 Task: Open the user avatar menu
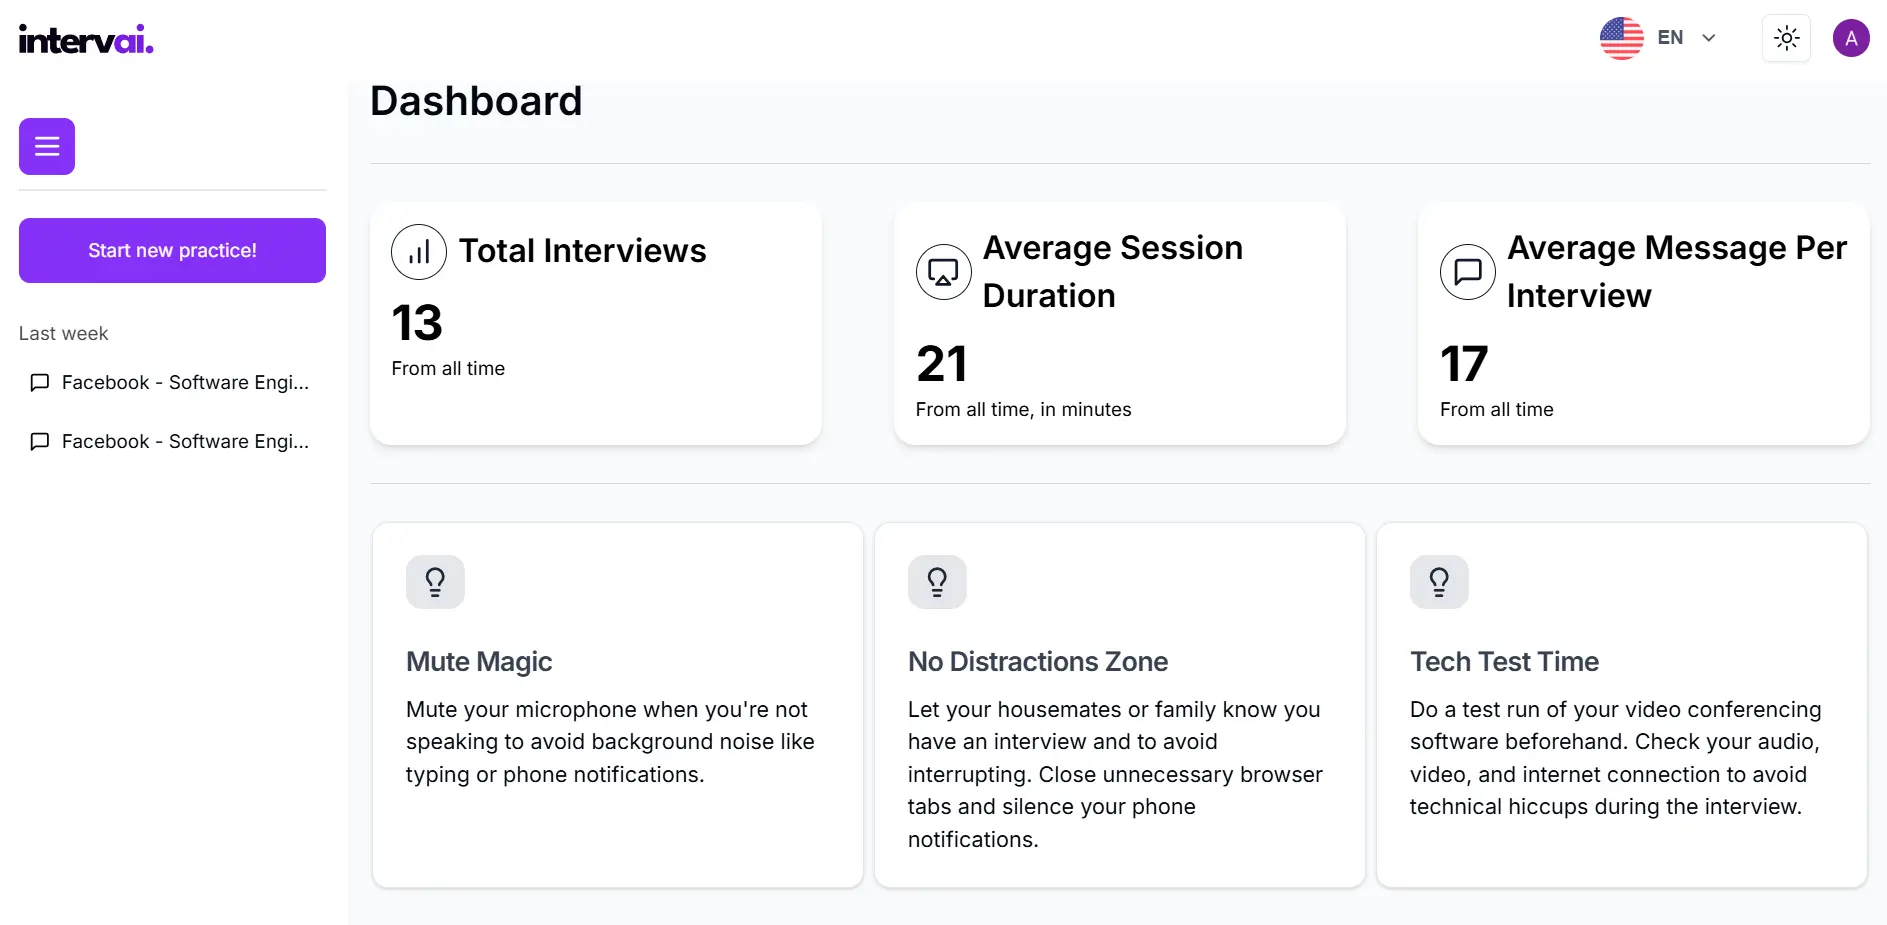(1851, 38)
